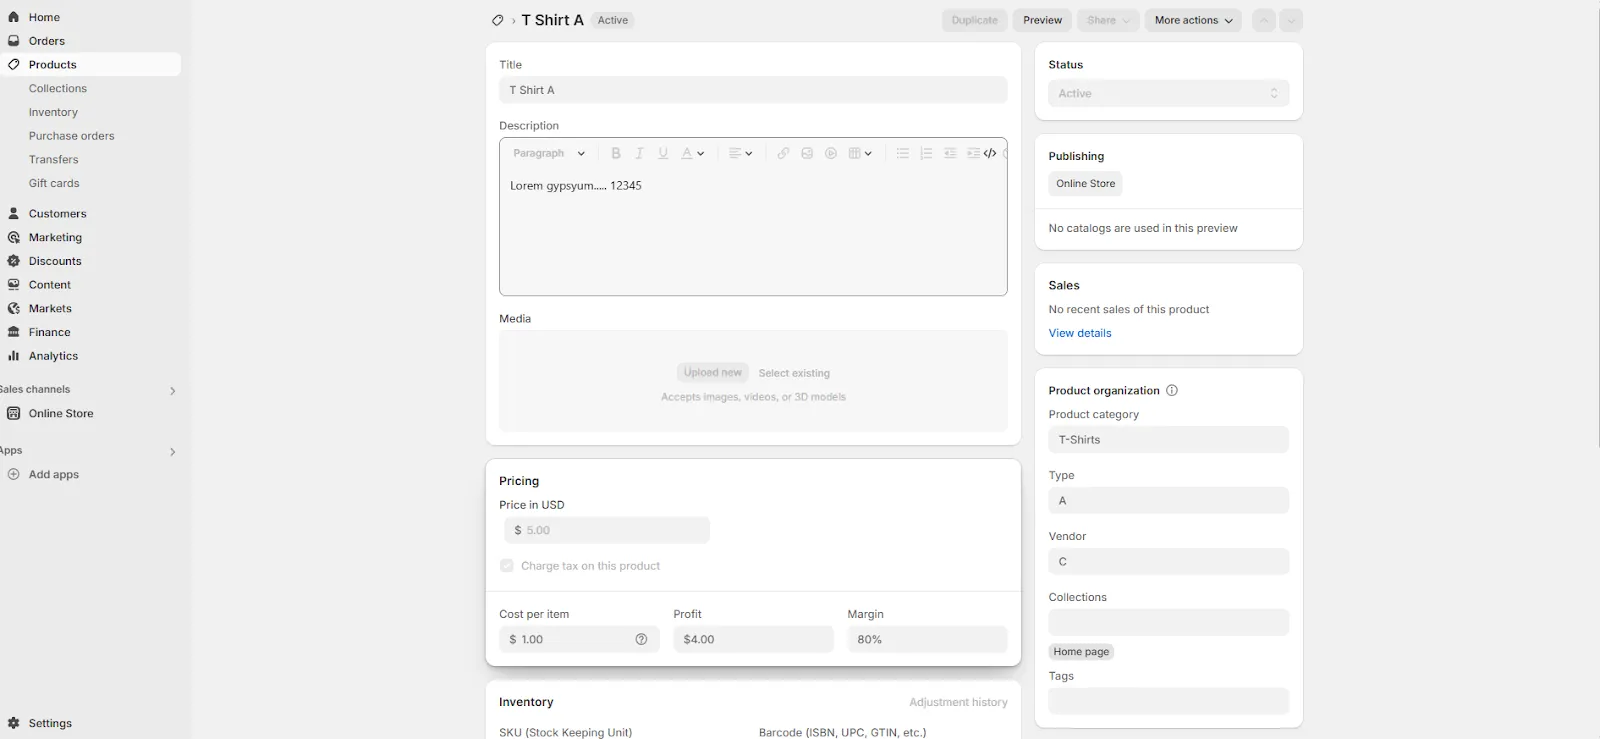Toggle bold formatting in description toolbar
Viewport: 1600px width, 739px height.
[x=616, y=153]
